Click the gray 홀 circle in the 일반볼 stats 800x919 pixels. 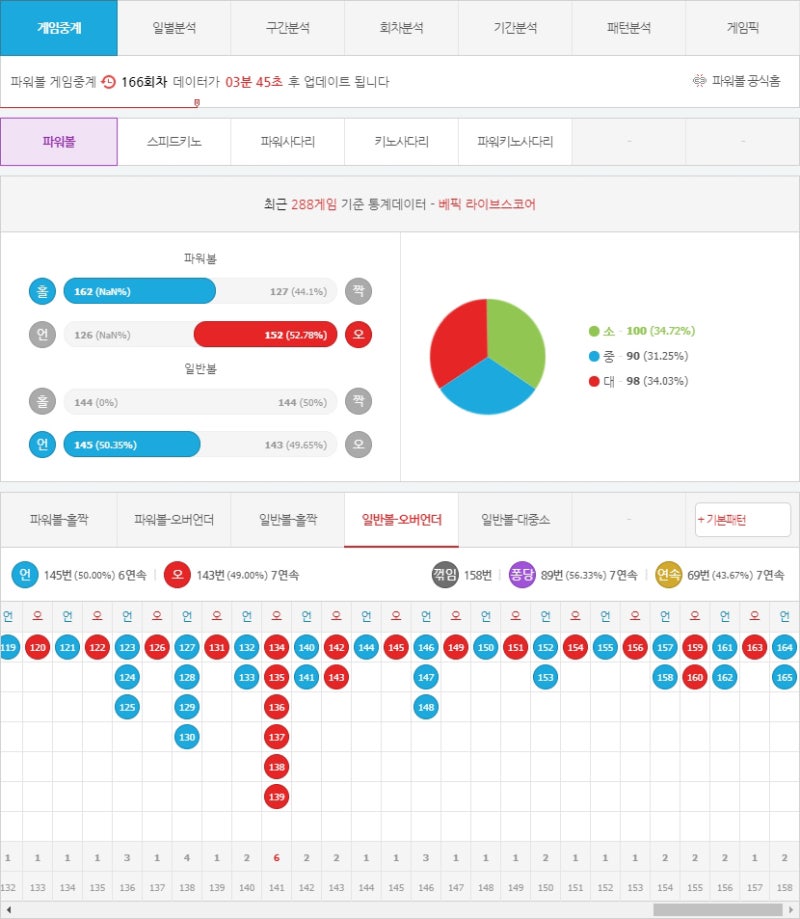(42, 401)
